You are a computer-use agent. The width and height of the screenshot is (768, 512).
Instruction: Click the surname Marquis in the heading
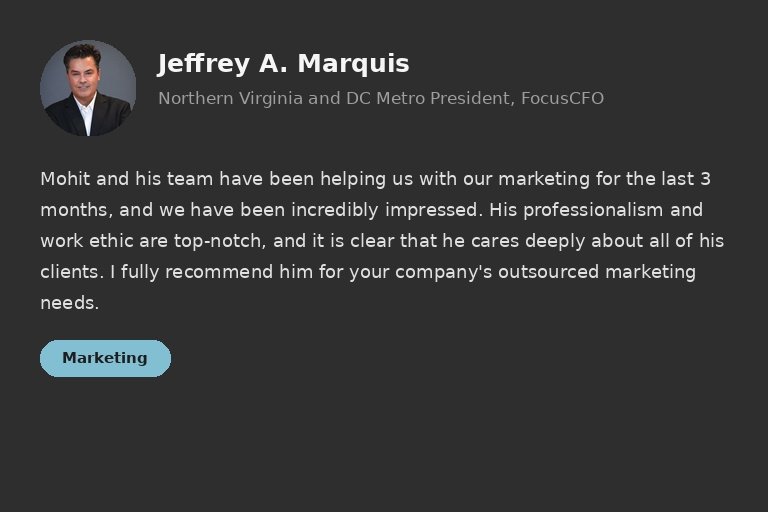click(x=353, y=65)
